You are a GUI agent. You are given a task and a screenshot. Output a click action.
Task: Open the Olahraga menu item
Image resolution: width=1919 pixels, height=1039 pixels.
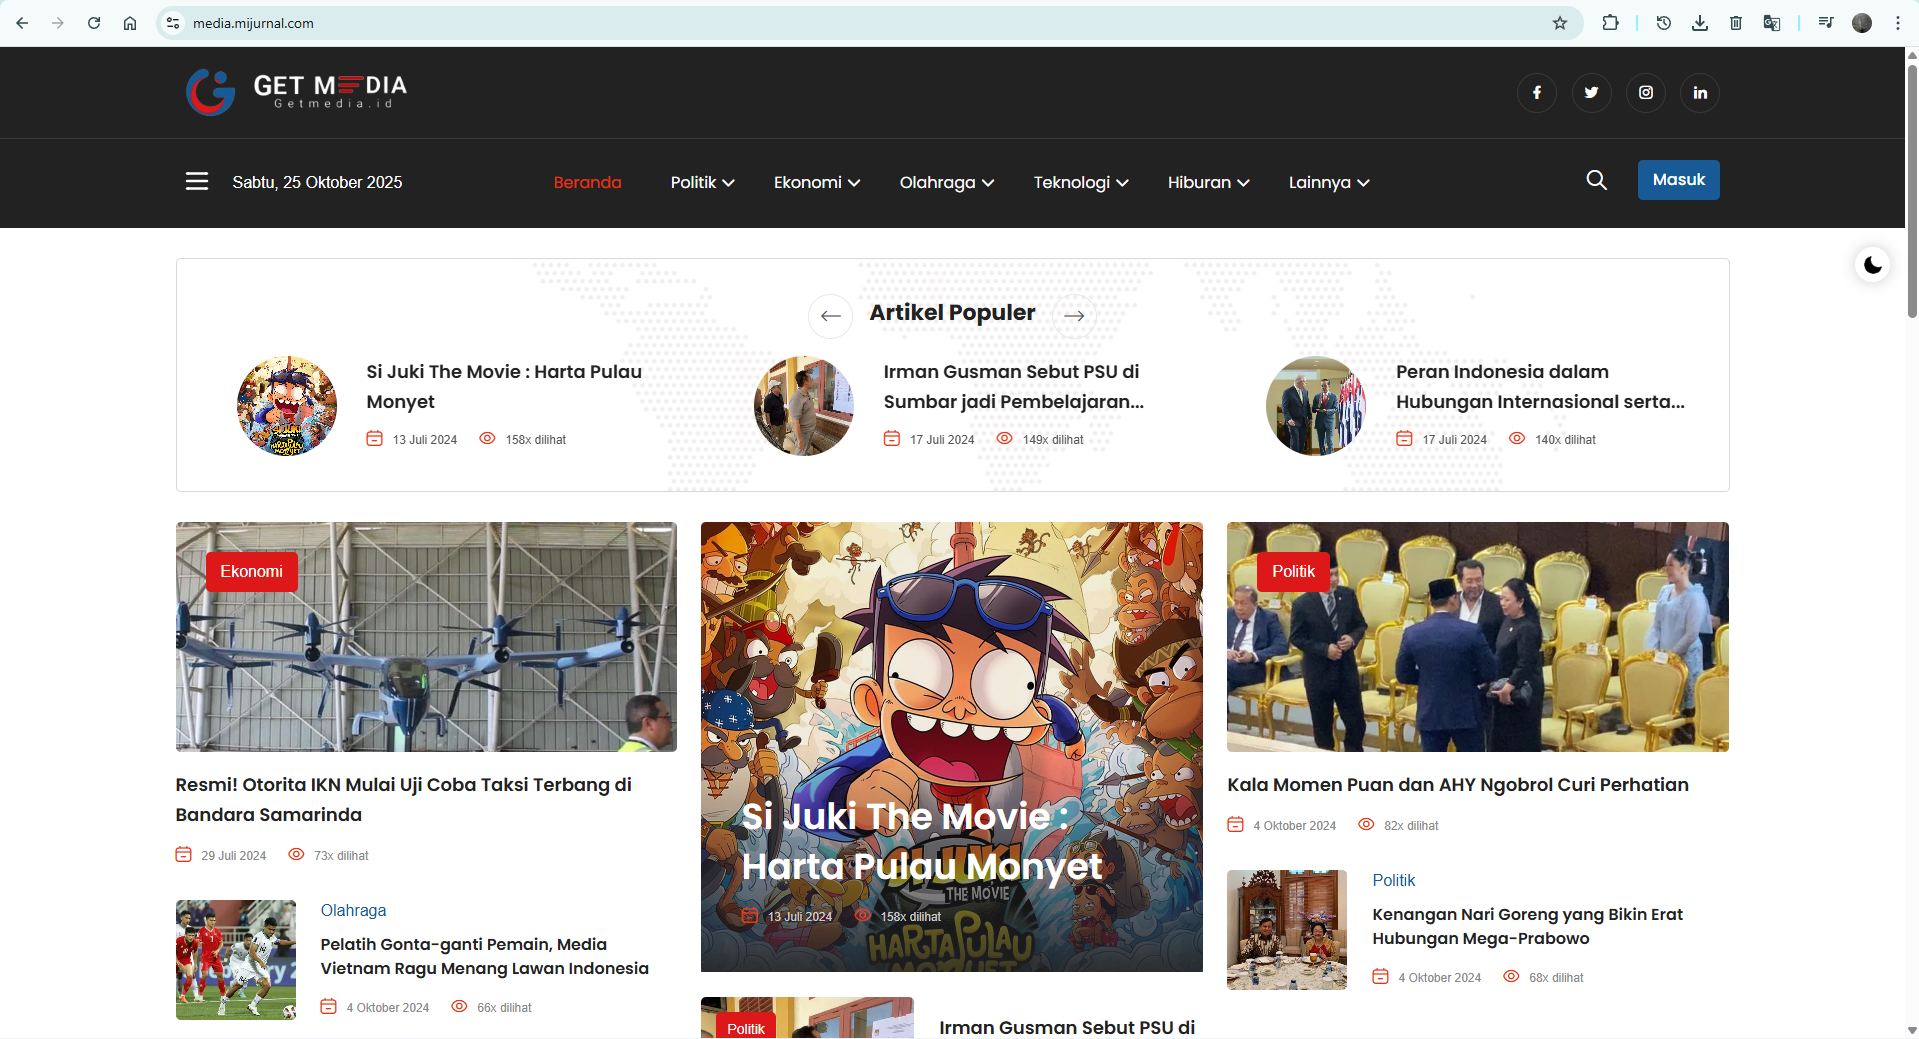click(946, 182)
